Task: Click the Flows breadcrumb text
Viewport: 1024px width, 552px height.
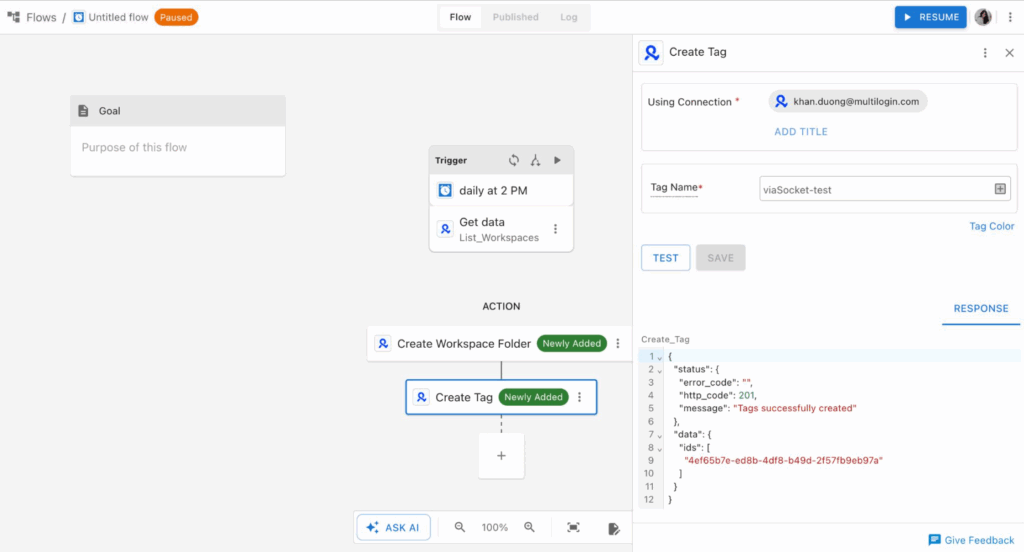Action: pyautogui.click(x=41, y=17)
